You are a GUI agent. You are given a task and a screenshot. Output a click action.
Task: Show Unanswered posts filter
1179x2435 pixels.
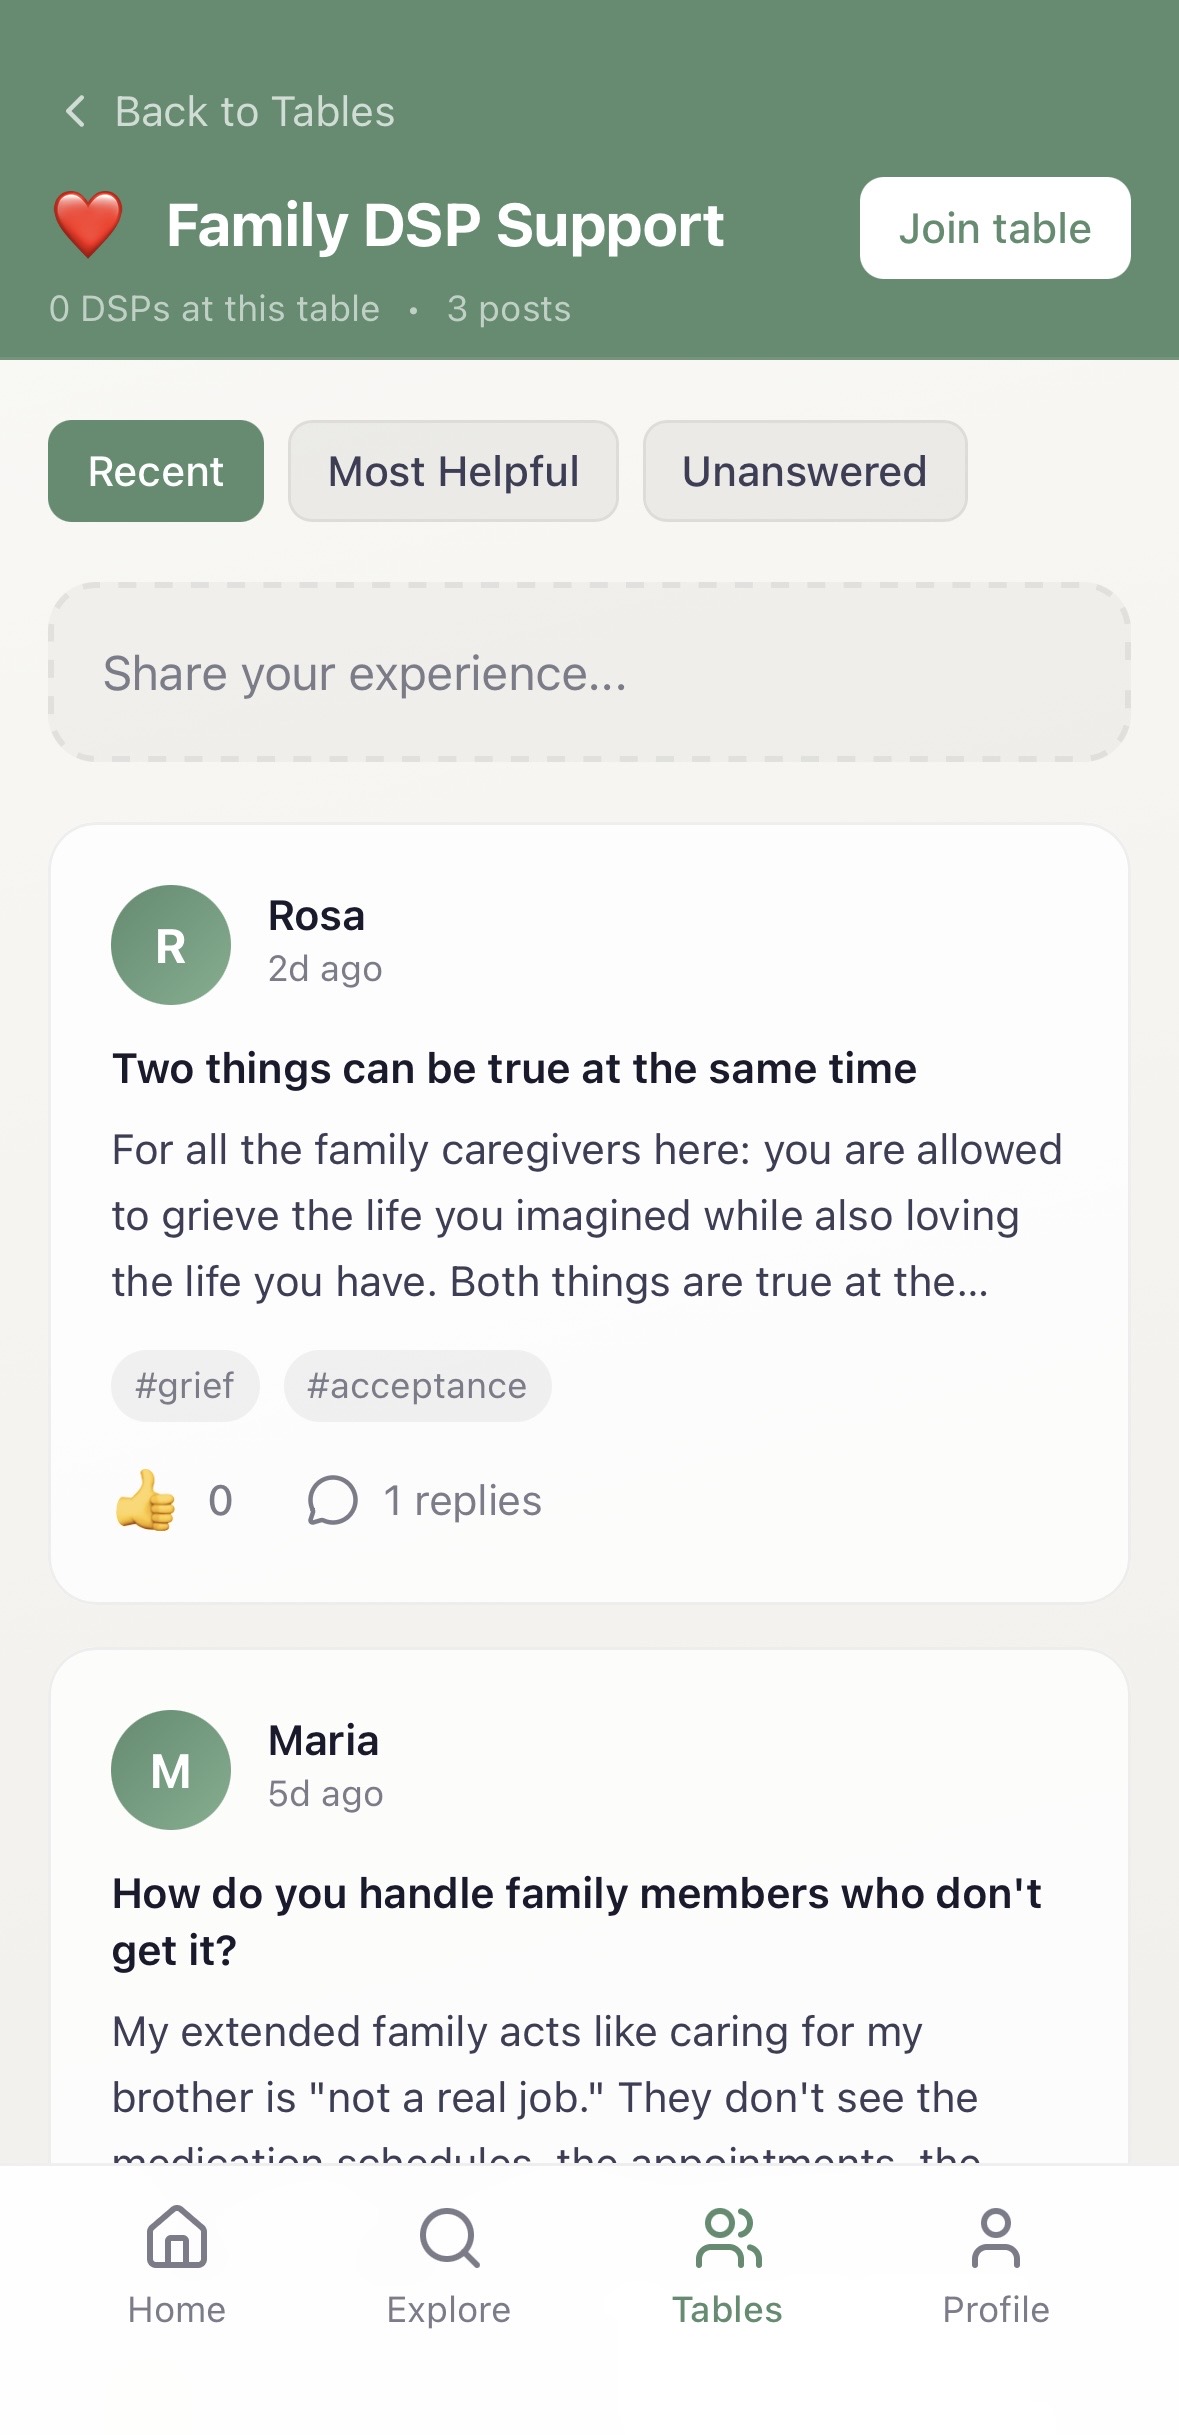[x=805, y=471]
